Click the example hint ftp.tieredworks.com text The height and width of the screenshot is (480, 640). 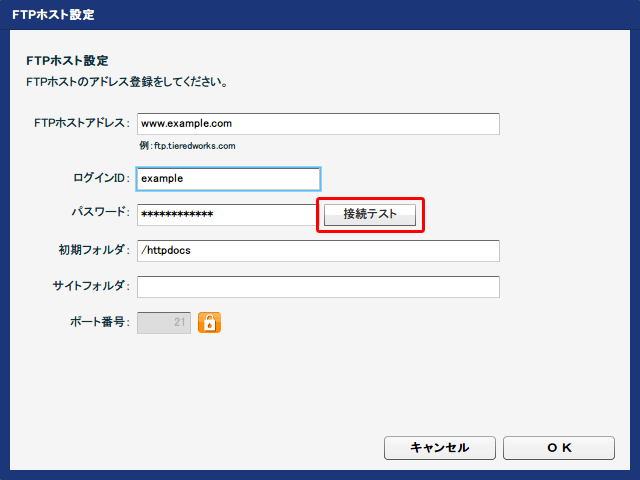pos(187,146)
